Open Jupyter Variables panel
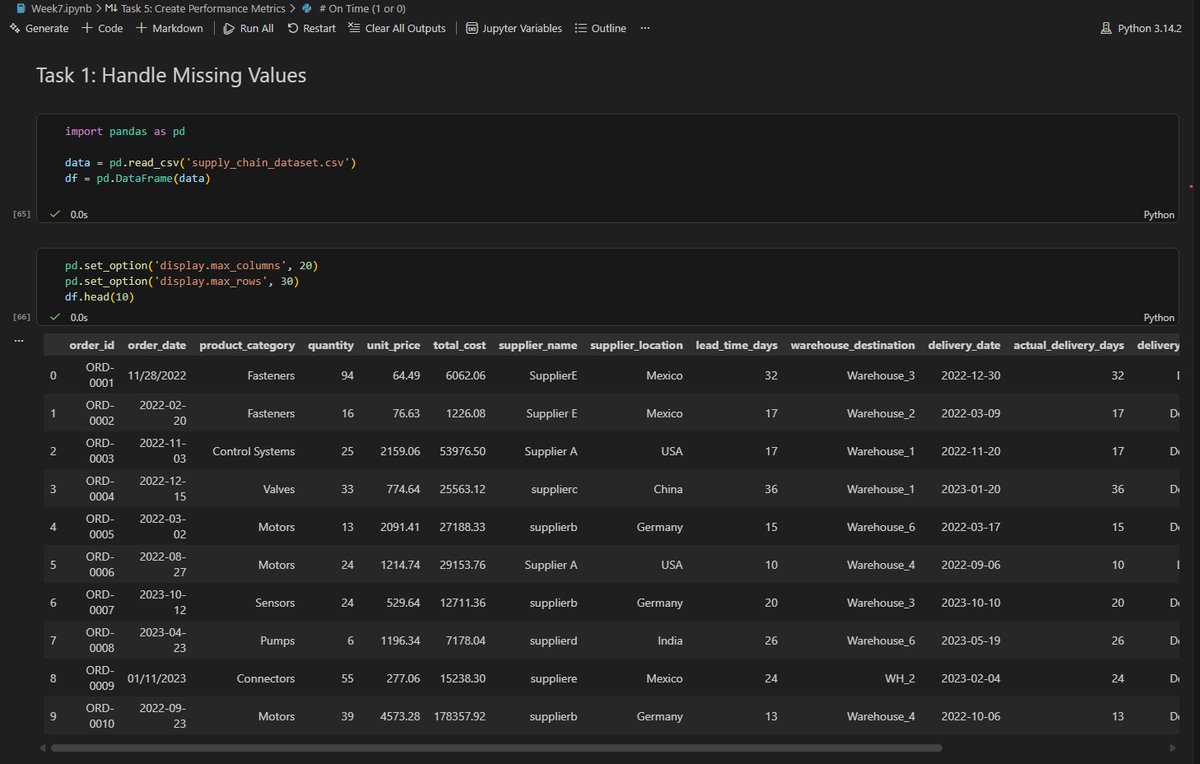 pyautogui.click(x=514, y=28)
